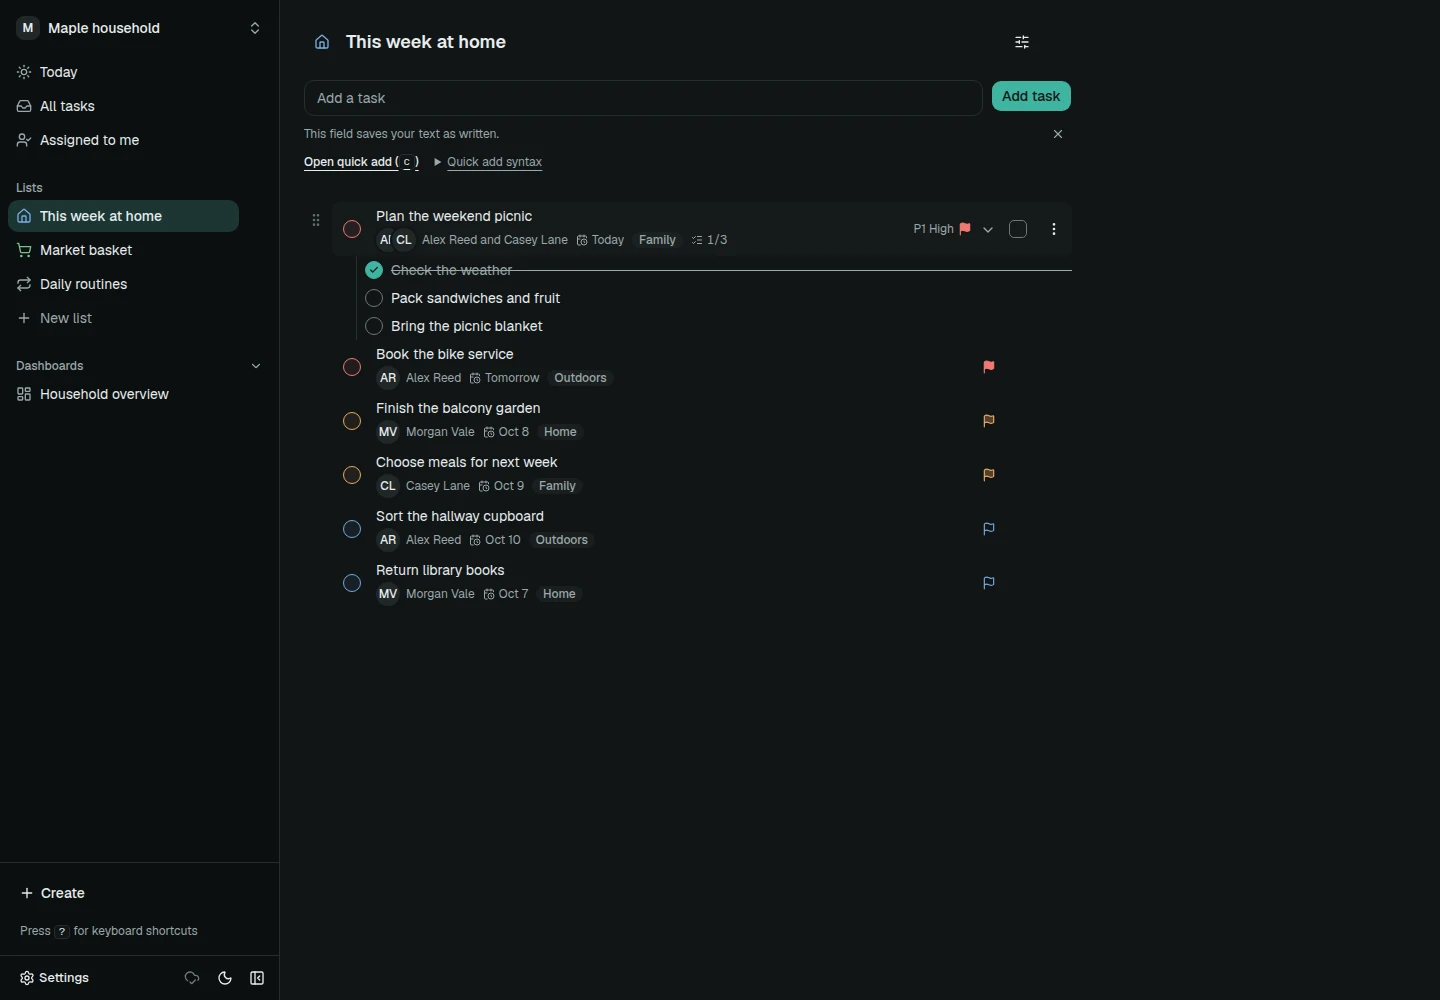The height and width of the screenshot is (1000, 1440).
Task: Dismiss the 'saves your text as written' hint
Action: [1059, 134]
